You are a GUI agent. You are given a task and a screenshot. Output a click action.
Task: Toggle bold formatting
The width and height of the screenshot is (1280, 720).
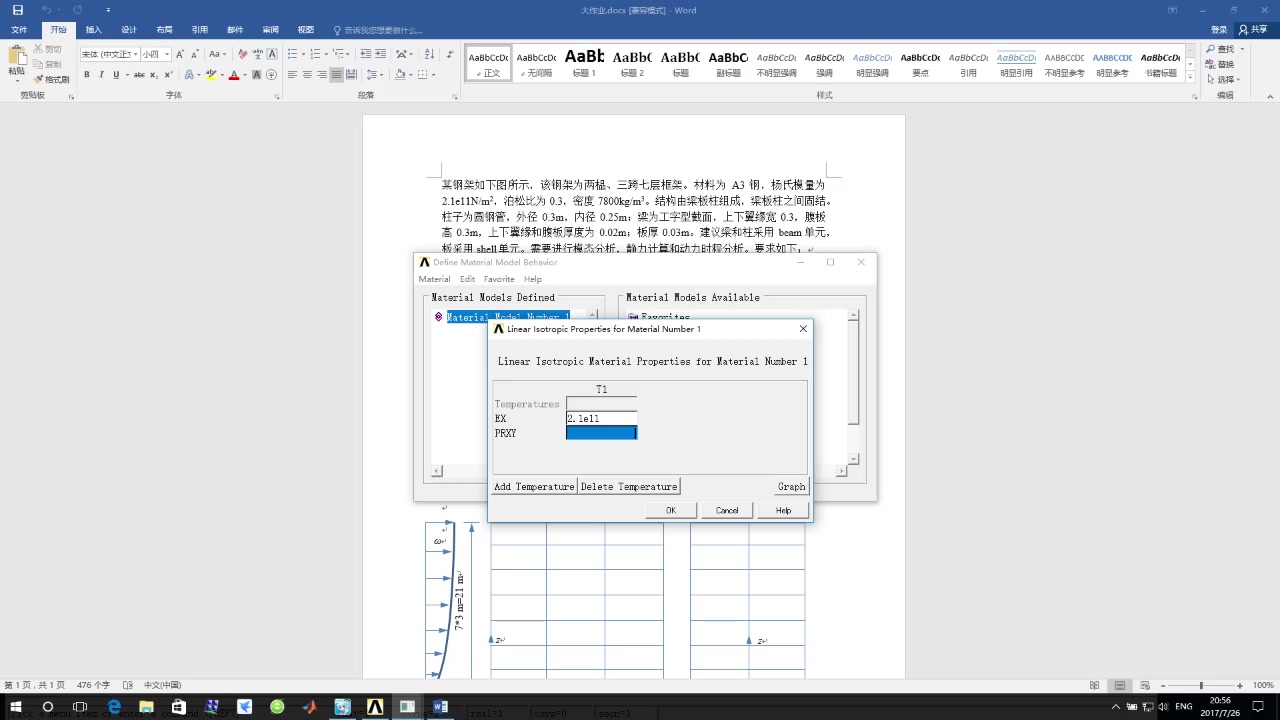[x=86, y=75]
